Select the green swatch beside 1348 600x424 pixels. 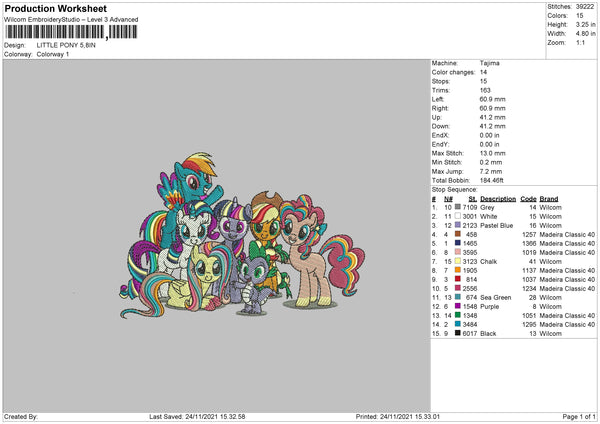pyautogui.click(x=458, y=315)
